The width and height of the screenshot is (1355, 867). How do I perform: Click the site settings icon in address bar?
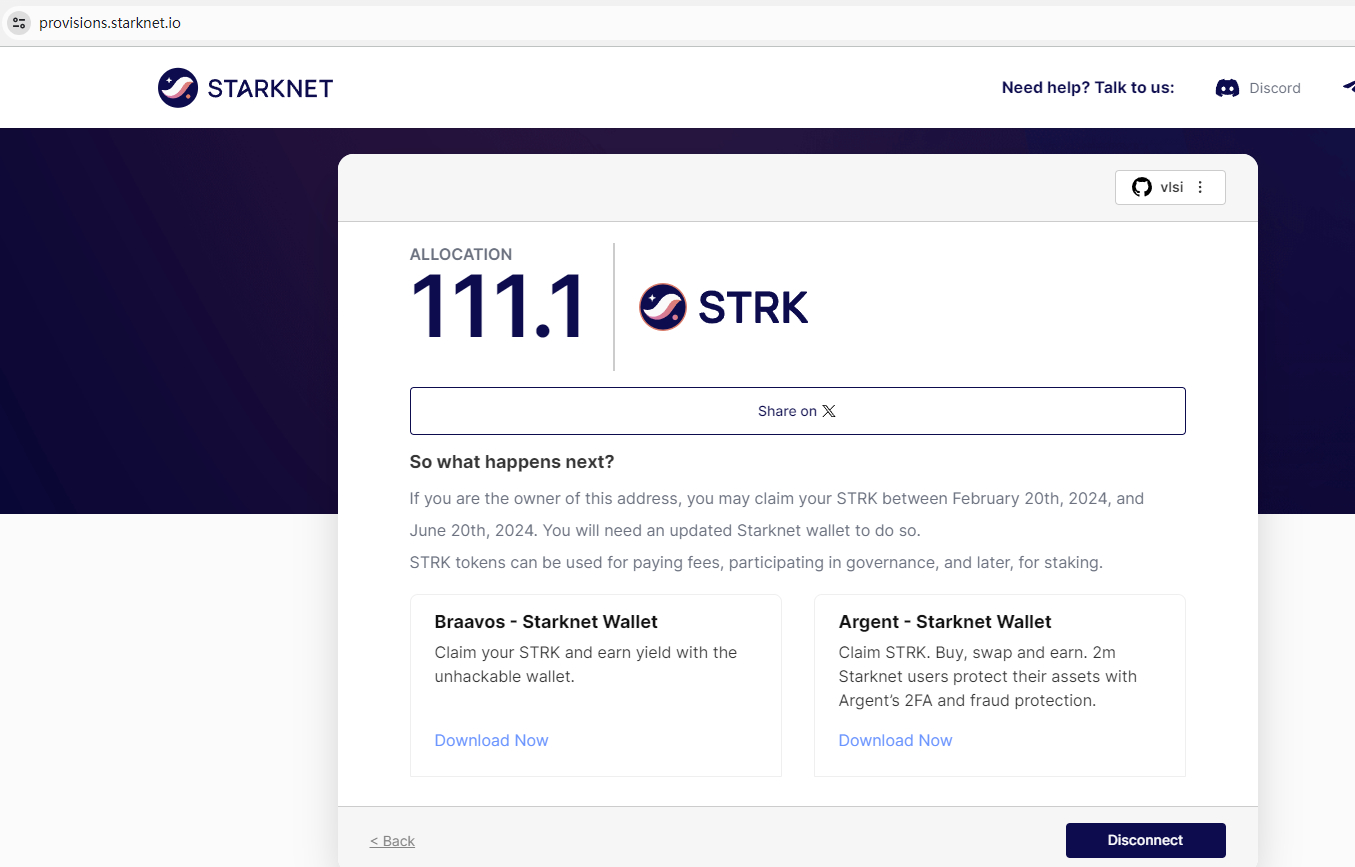pyautogui.click(x=19, y=22)
